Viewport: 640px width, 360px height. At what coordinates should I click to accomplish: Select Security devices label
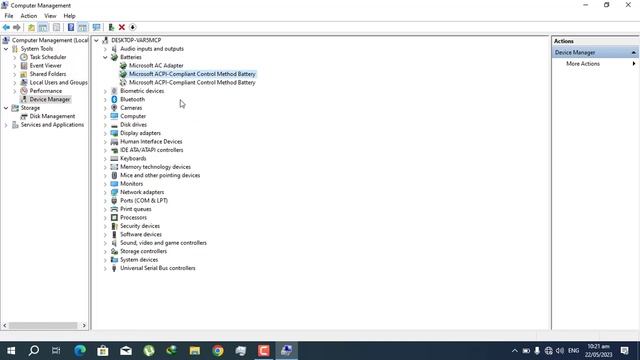[x=140, y=226]
